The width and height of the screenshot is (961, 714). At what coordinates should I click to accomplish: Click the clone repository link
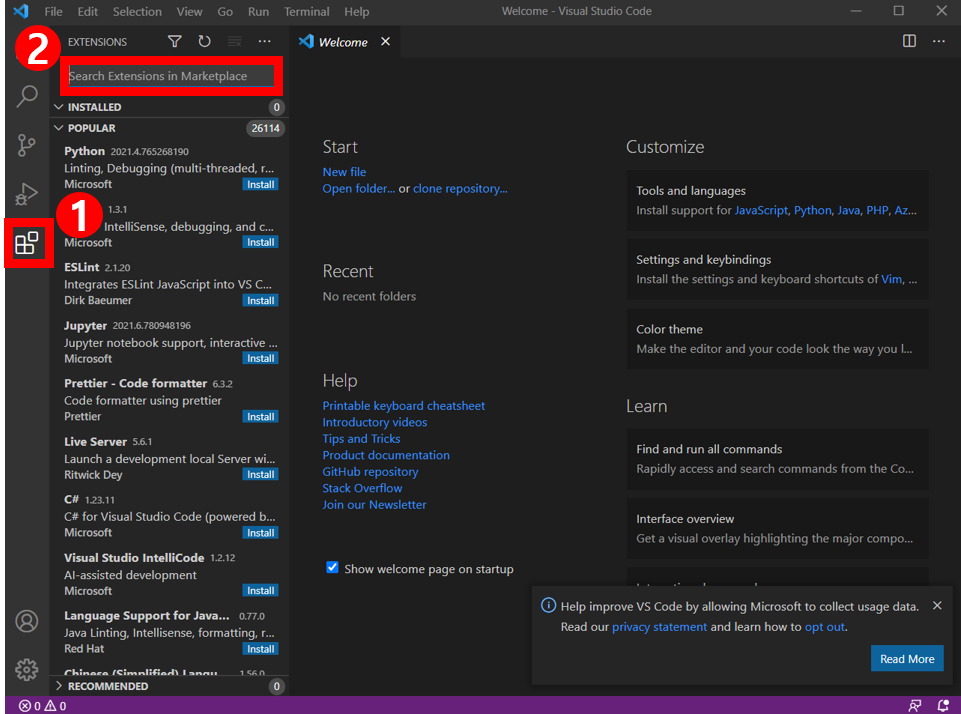[x=460, y=189]
